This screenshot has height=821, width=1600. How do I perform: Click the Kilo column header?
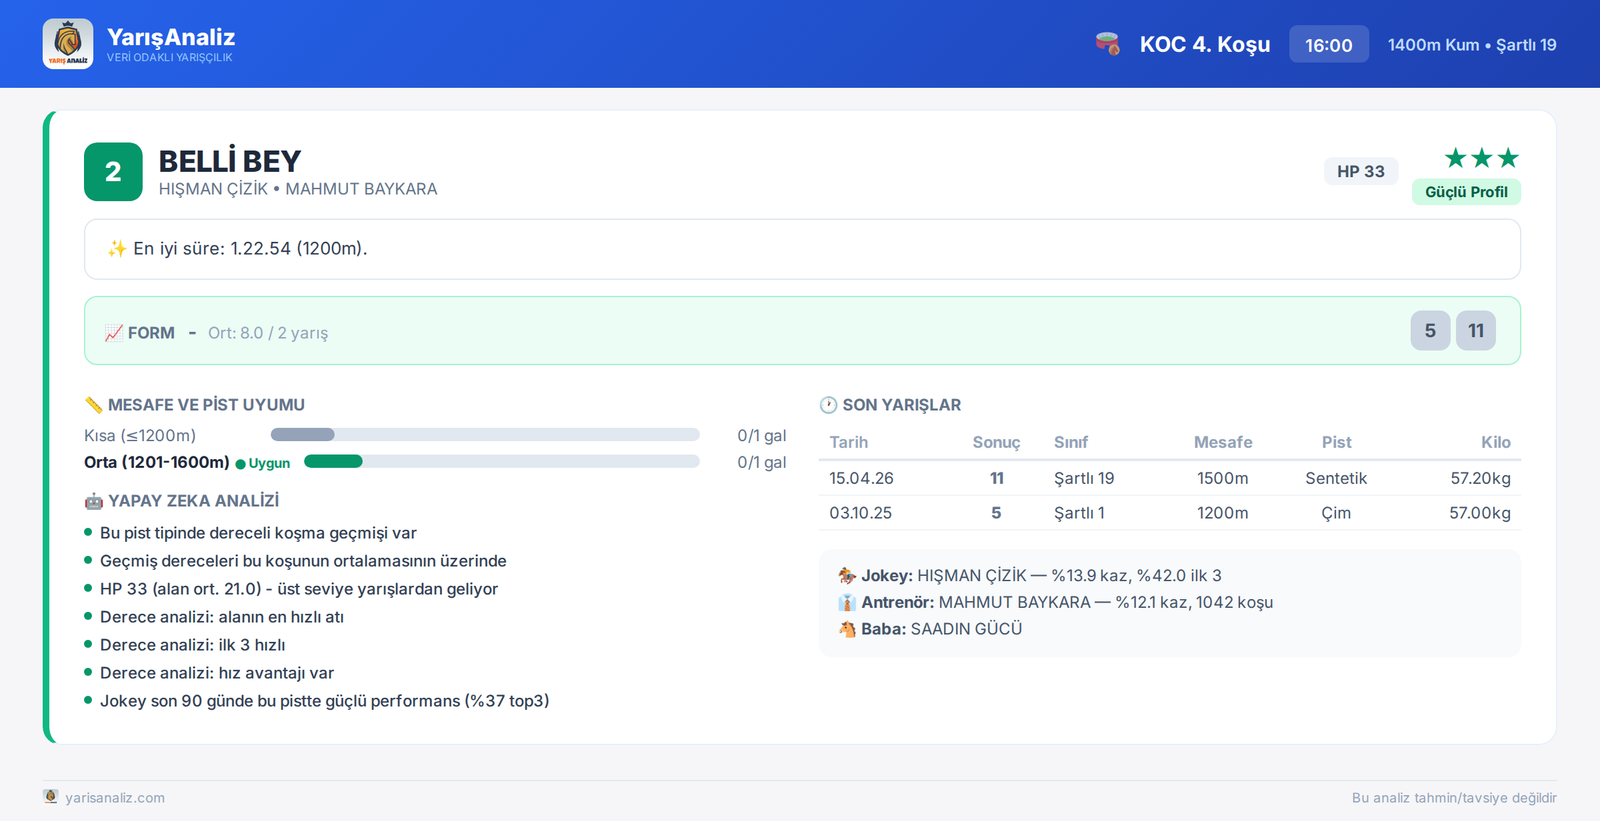[x=1496, y=442]
